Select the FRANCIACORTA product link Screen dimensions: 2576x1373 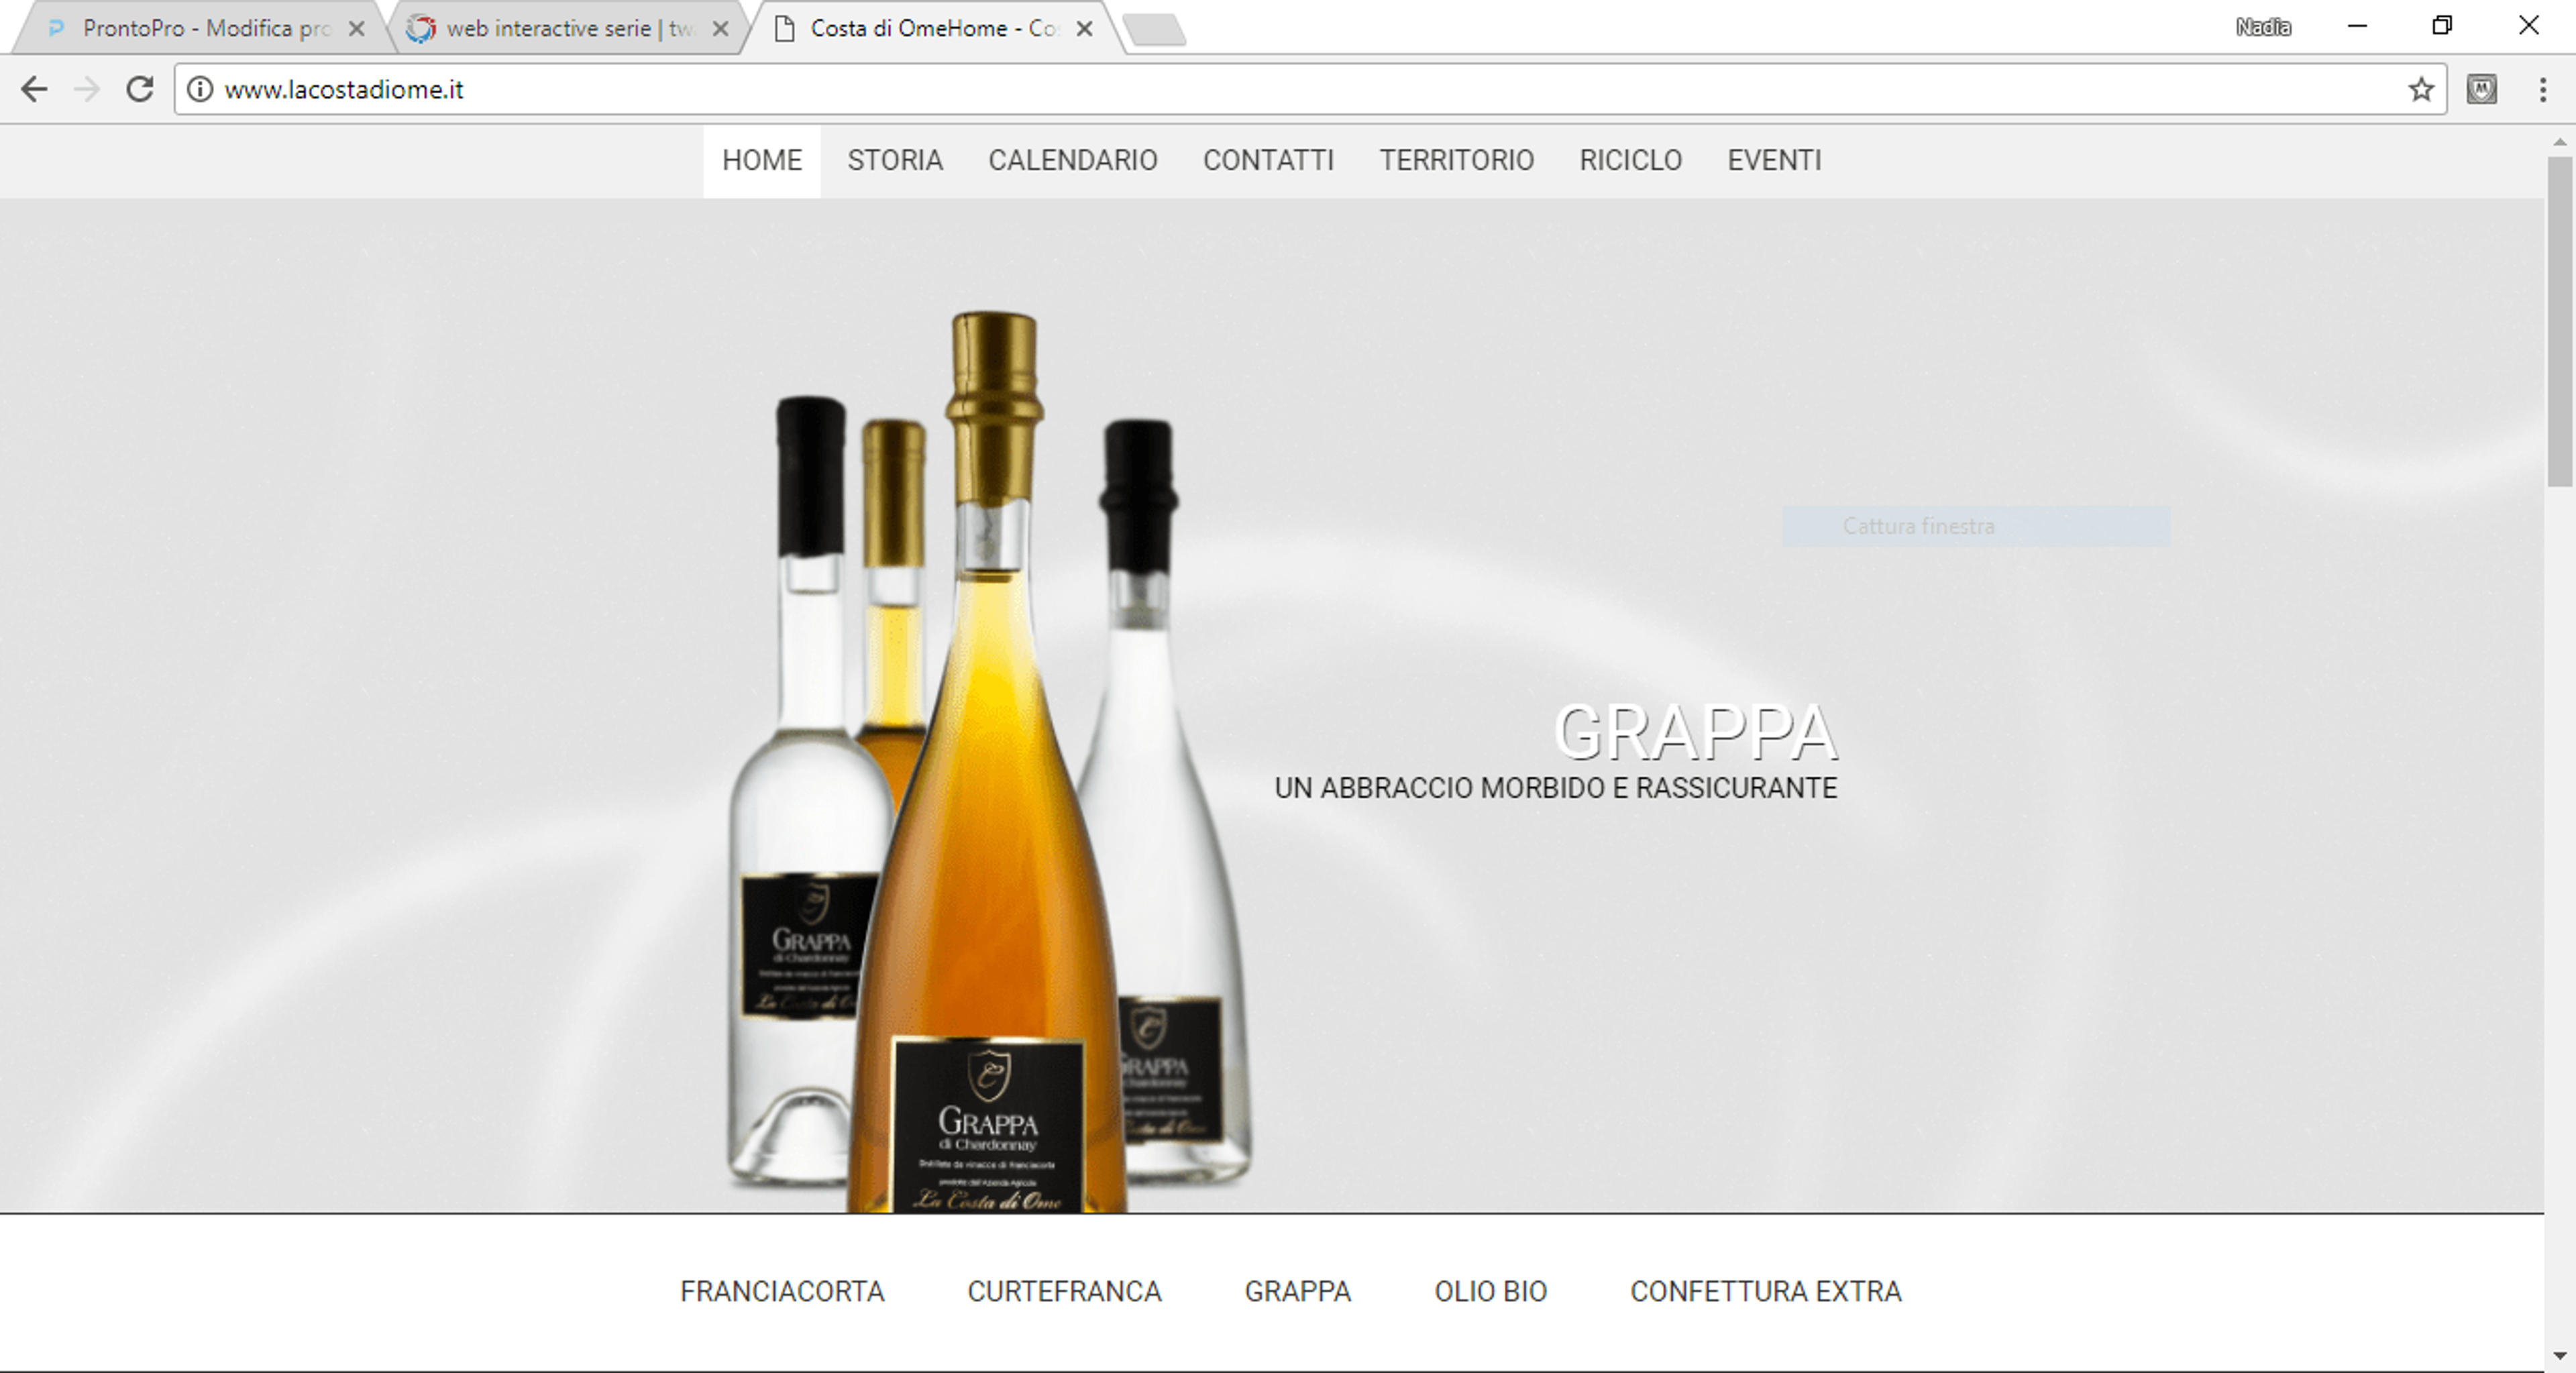[782, 1291]
